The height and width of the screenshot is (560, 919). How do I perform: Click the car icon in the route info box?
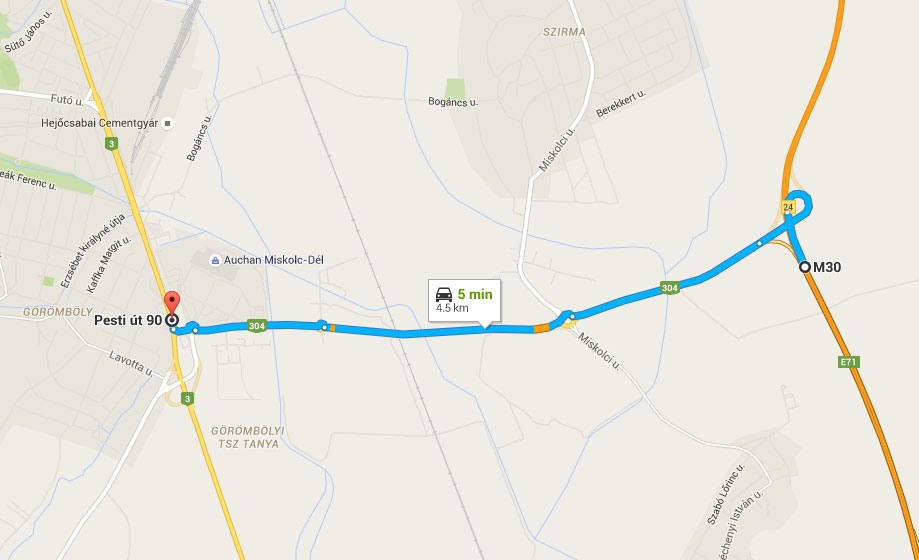click(x=444, y=294)
